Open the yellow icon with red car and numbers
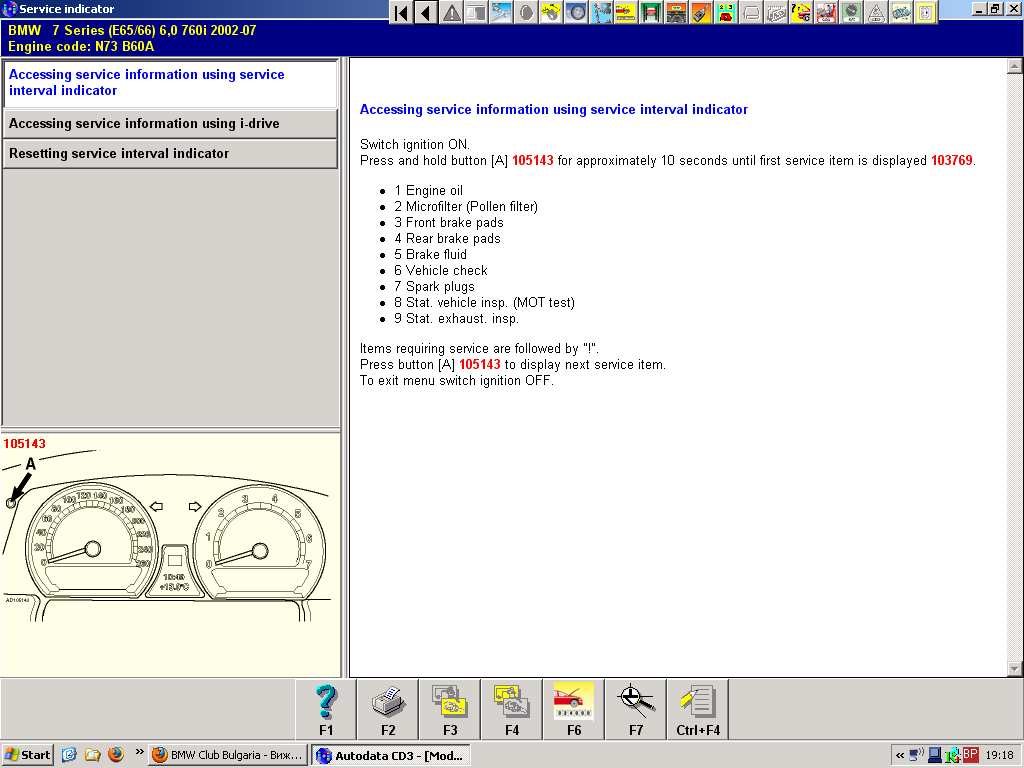The height and width of the screenshot is (768, 1024). click(x=726, y=12)
